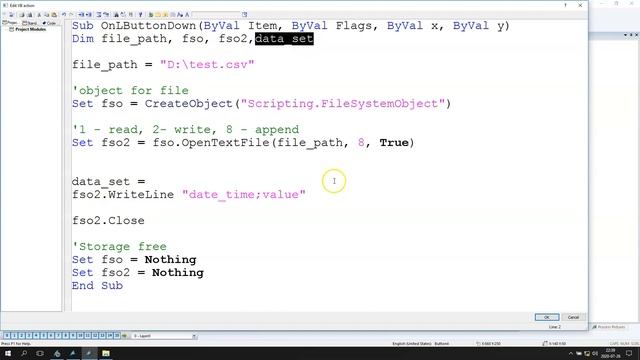The height and width of the screenshot is (360, 640).
Task: Click the blue funnel-shaped toolbar icon
Action: coord(141,15)
